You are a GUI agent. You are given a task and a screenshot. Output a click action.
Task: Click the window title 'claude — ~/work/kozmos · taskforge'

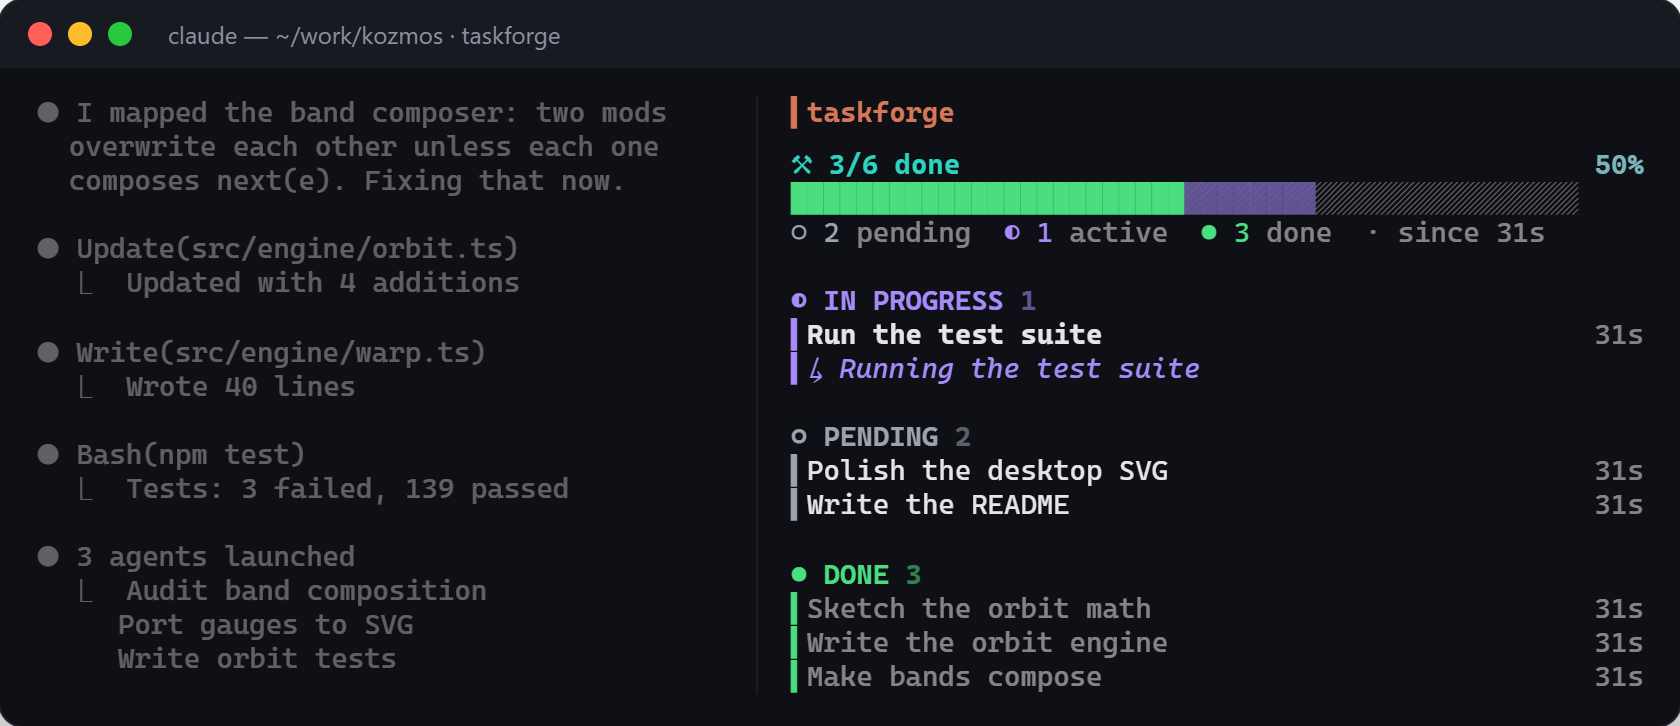[x=364, y=36]
